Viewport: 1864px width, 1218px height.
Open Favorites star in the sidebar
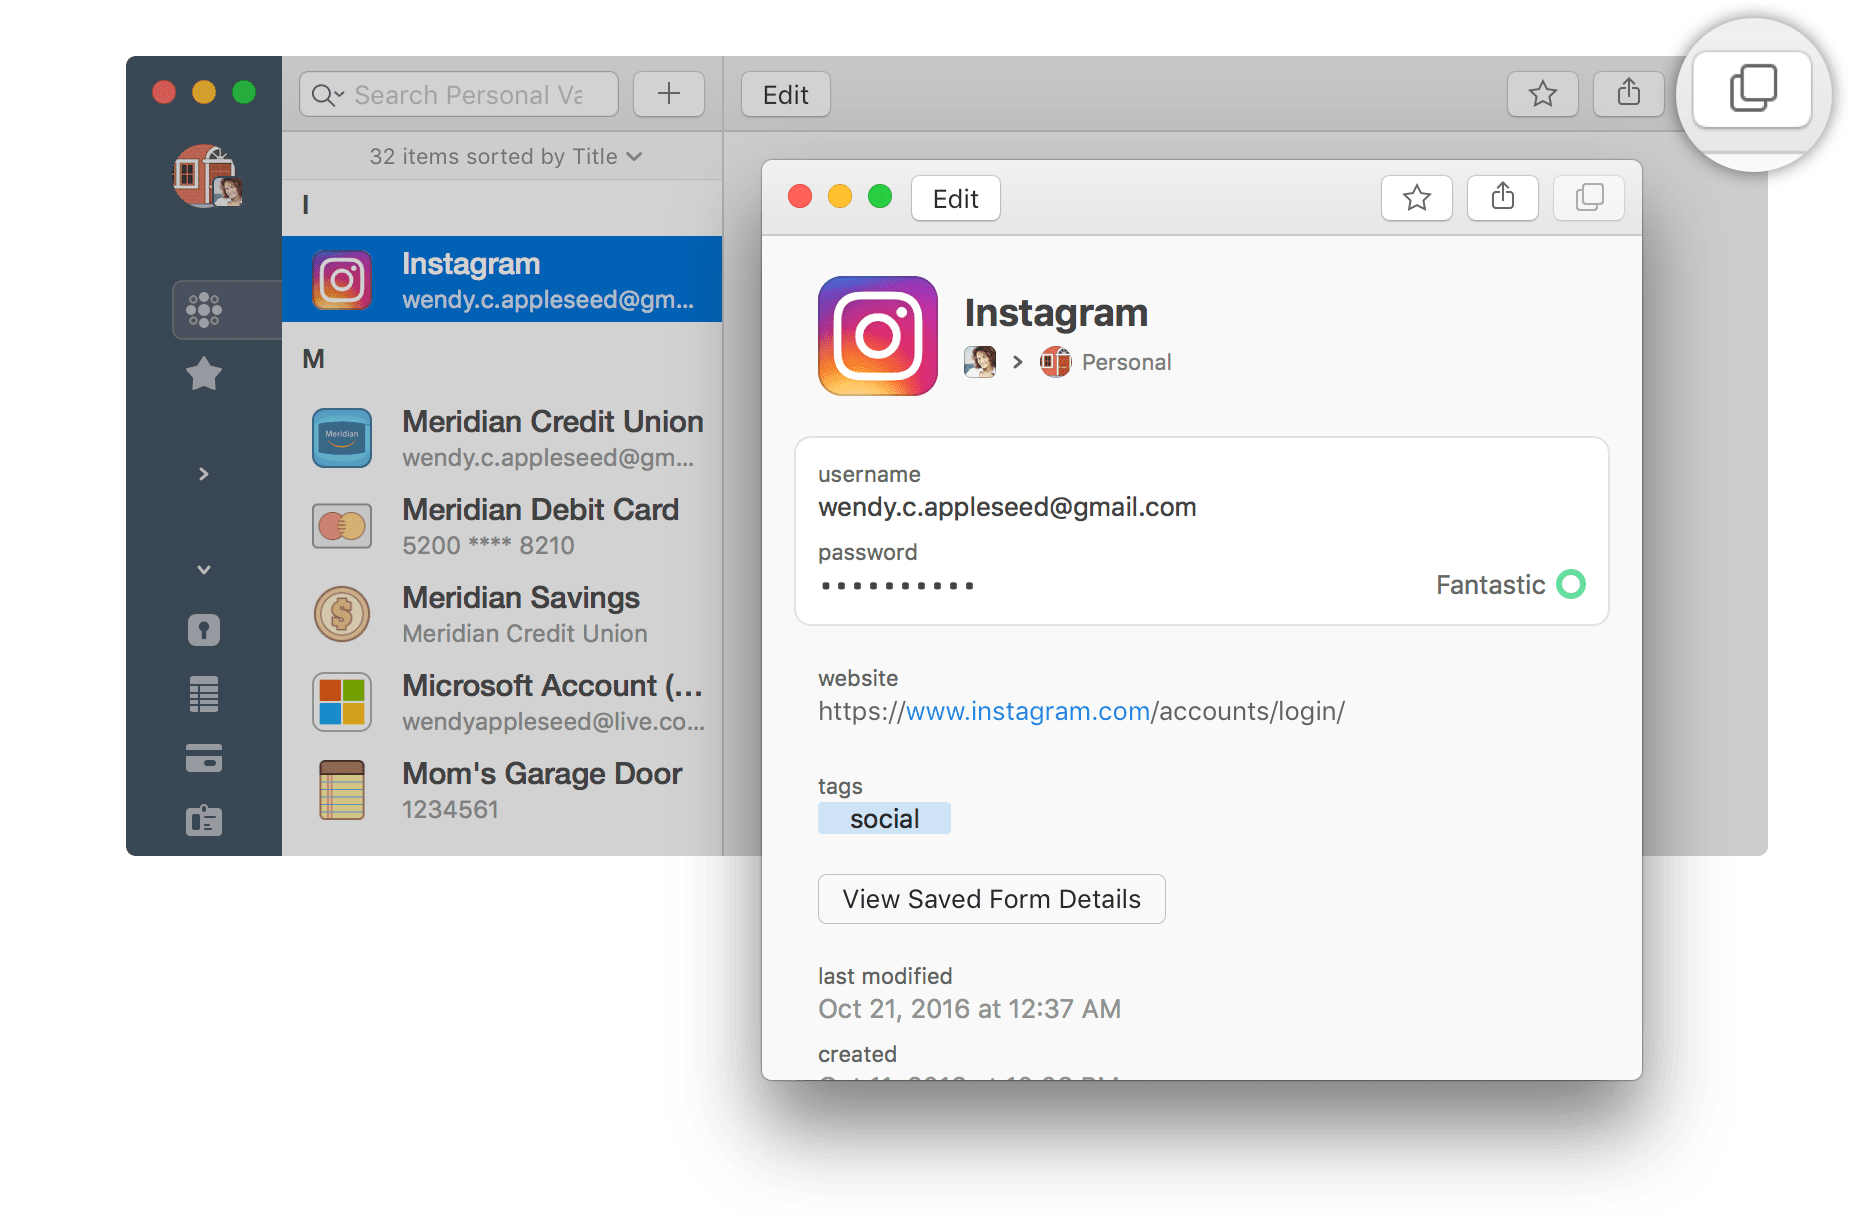click(204, 374)
